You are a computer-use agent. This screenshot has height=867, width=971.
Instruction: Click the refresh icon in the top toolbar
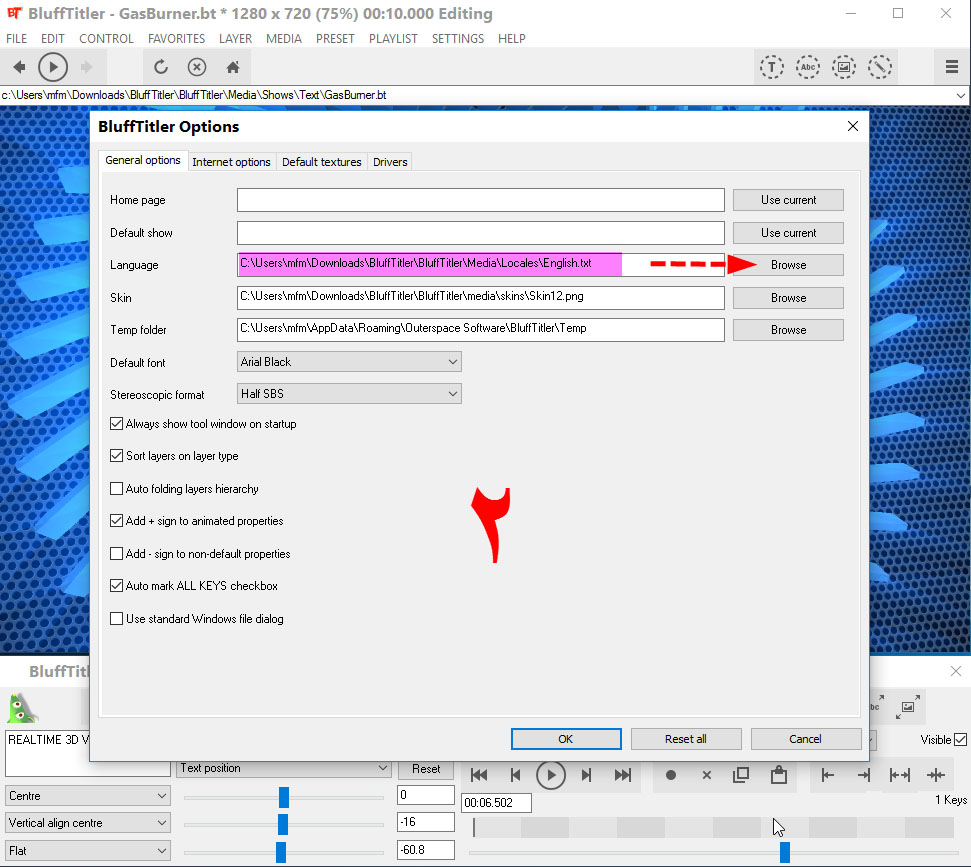click(161, 67)
